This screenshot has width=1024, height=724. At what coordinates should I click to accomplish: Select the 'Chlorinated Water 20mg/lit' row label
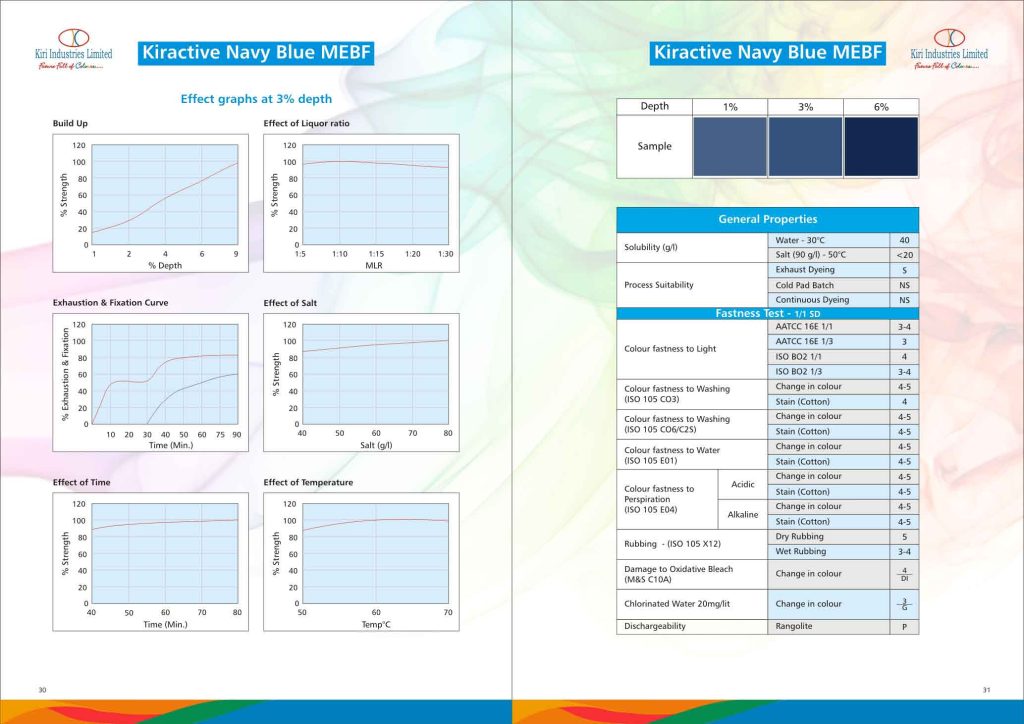(x=692, y=605)
